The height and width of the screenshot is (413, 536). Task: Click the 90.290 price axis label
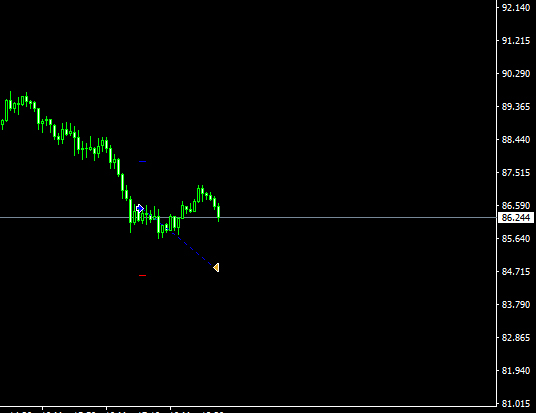[x=516, y=74]
